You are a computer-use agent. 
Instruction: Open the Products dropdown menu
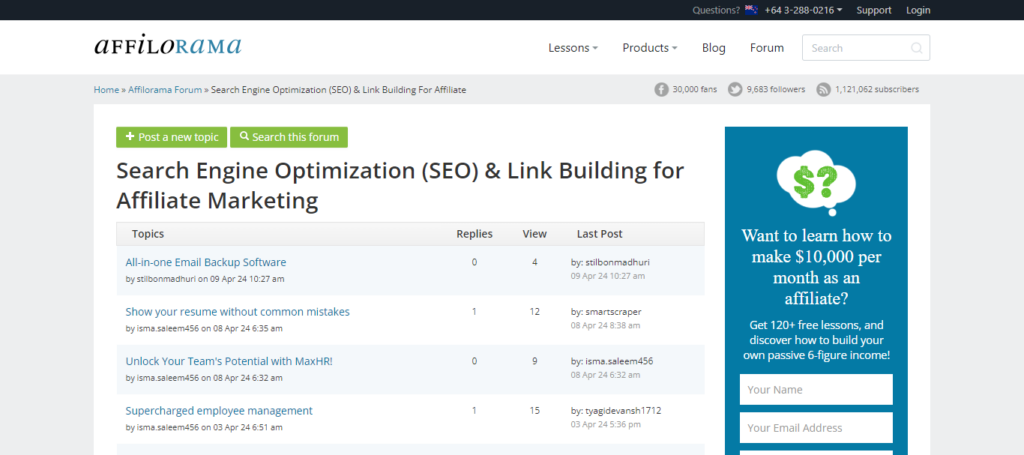pos(649,48)
